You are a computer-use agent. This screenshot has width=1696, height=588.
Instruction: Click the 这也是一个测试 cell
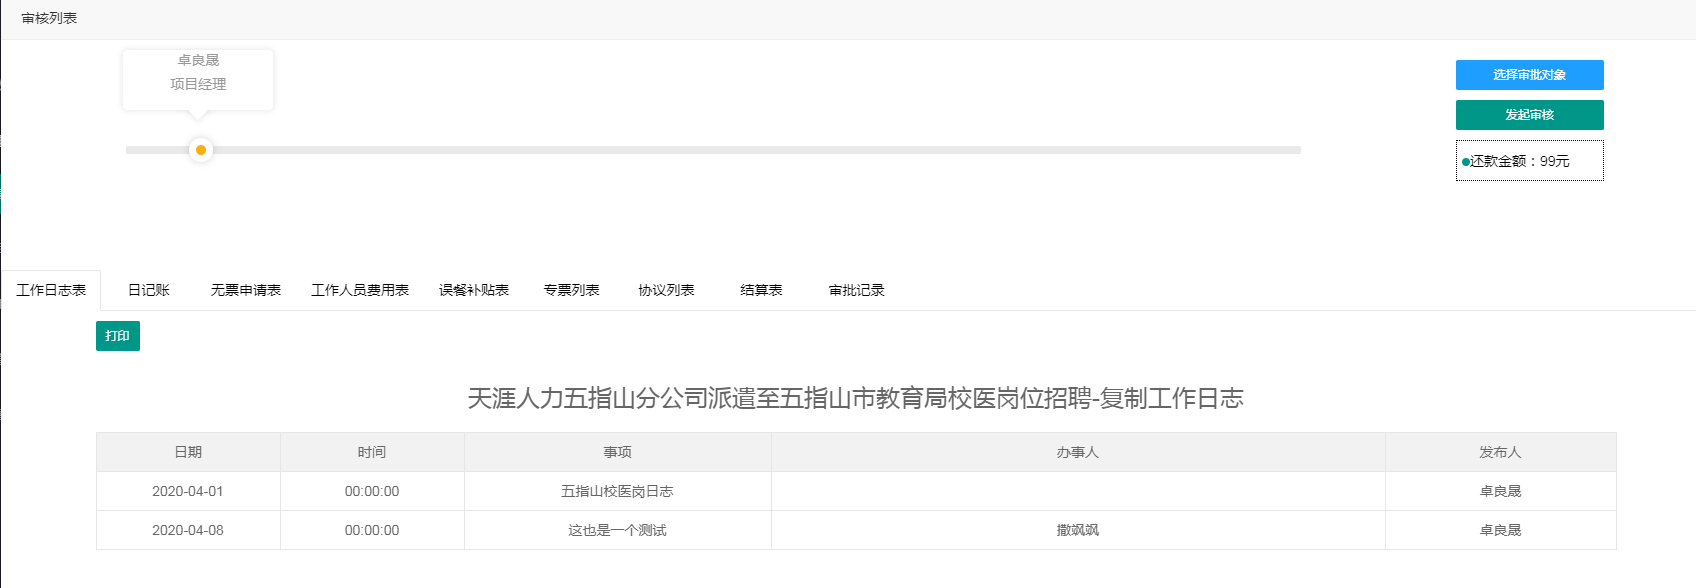click(617, 530)
